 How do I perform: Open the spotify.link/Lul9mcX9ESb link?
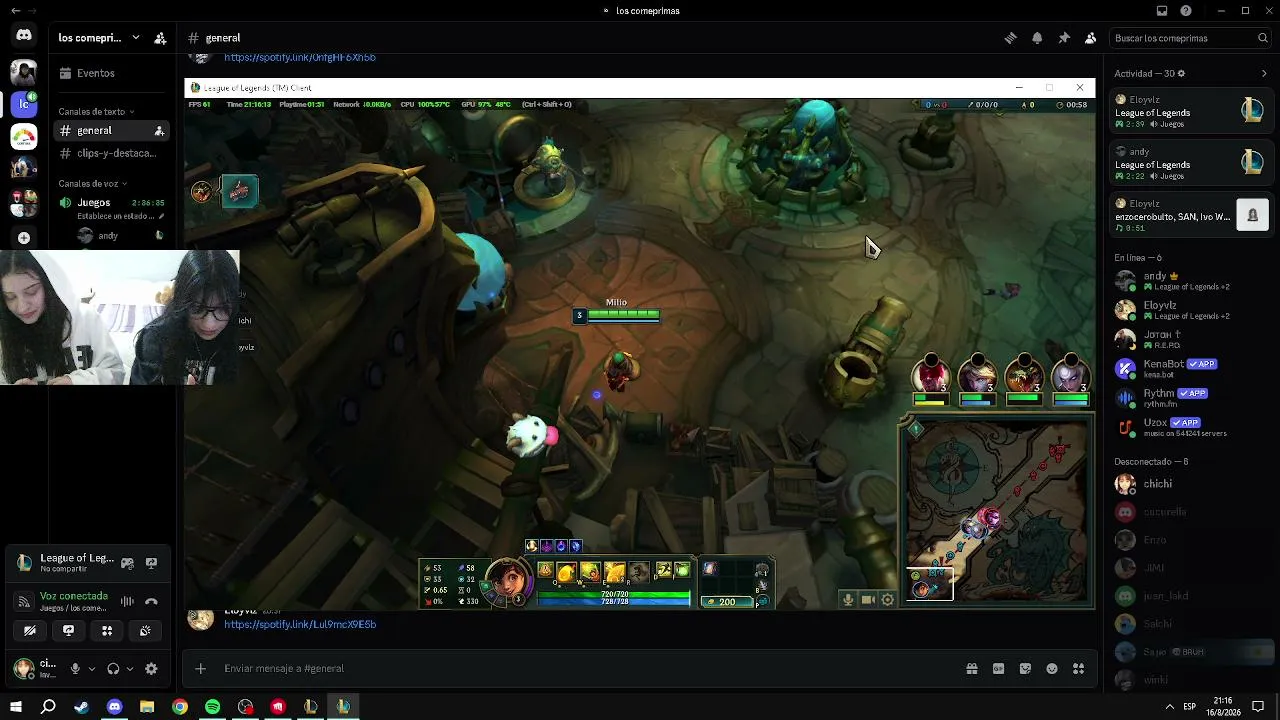coord(300,624)
